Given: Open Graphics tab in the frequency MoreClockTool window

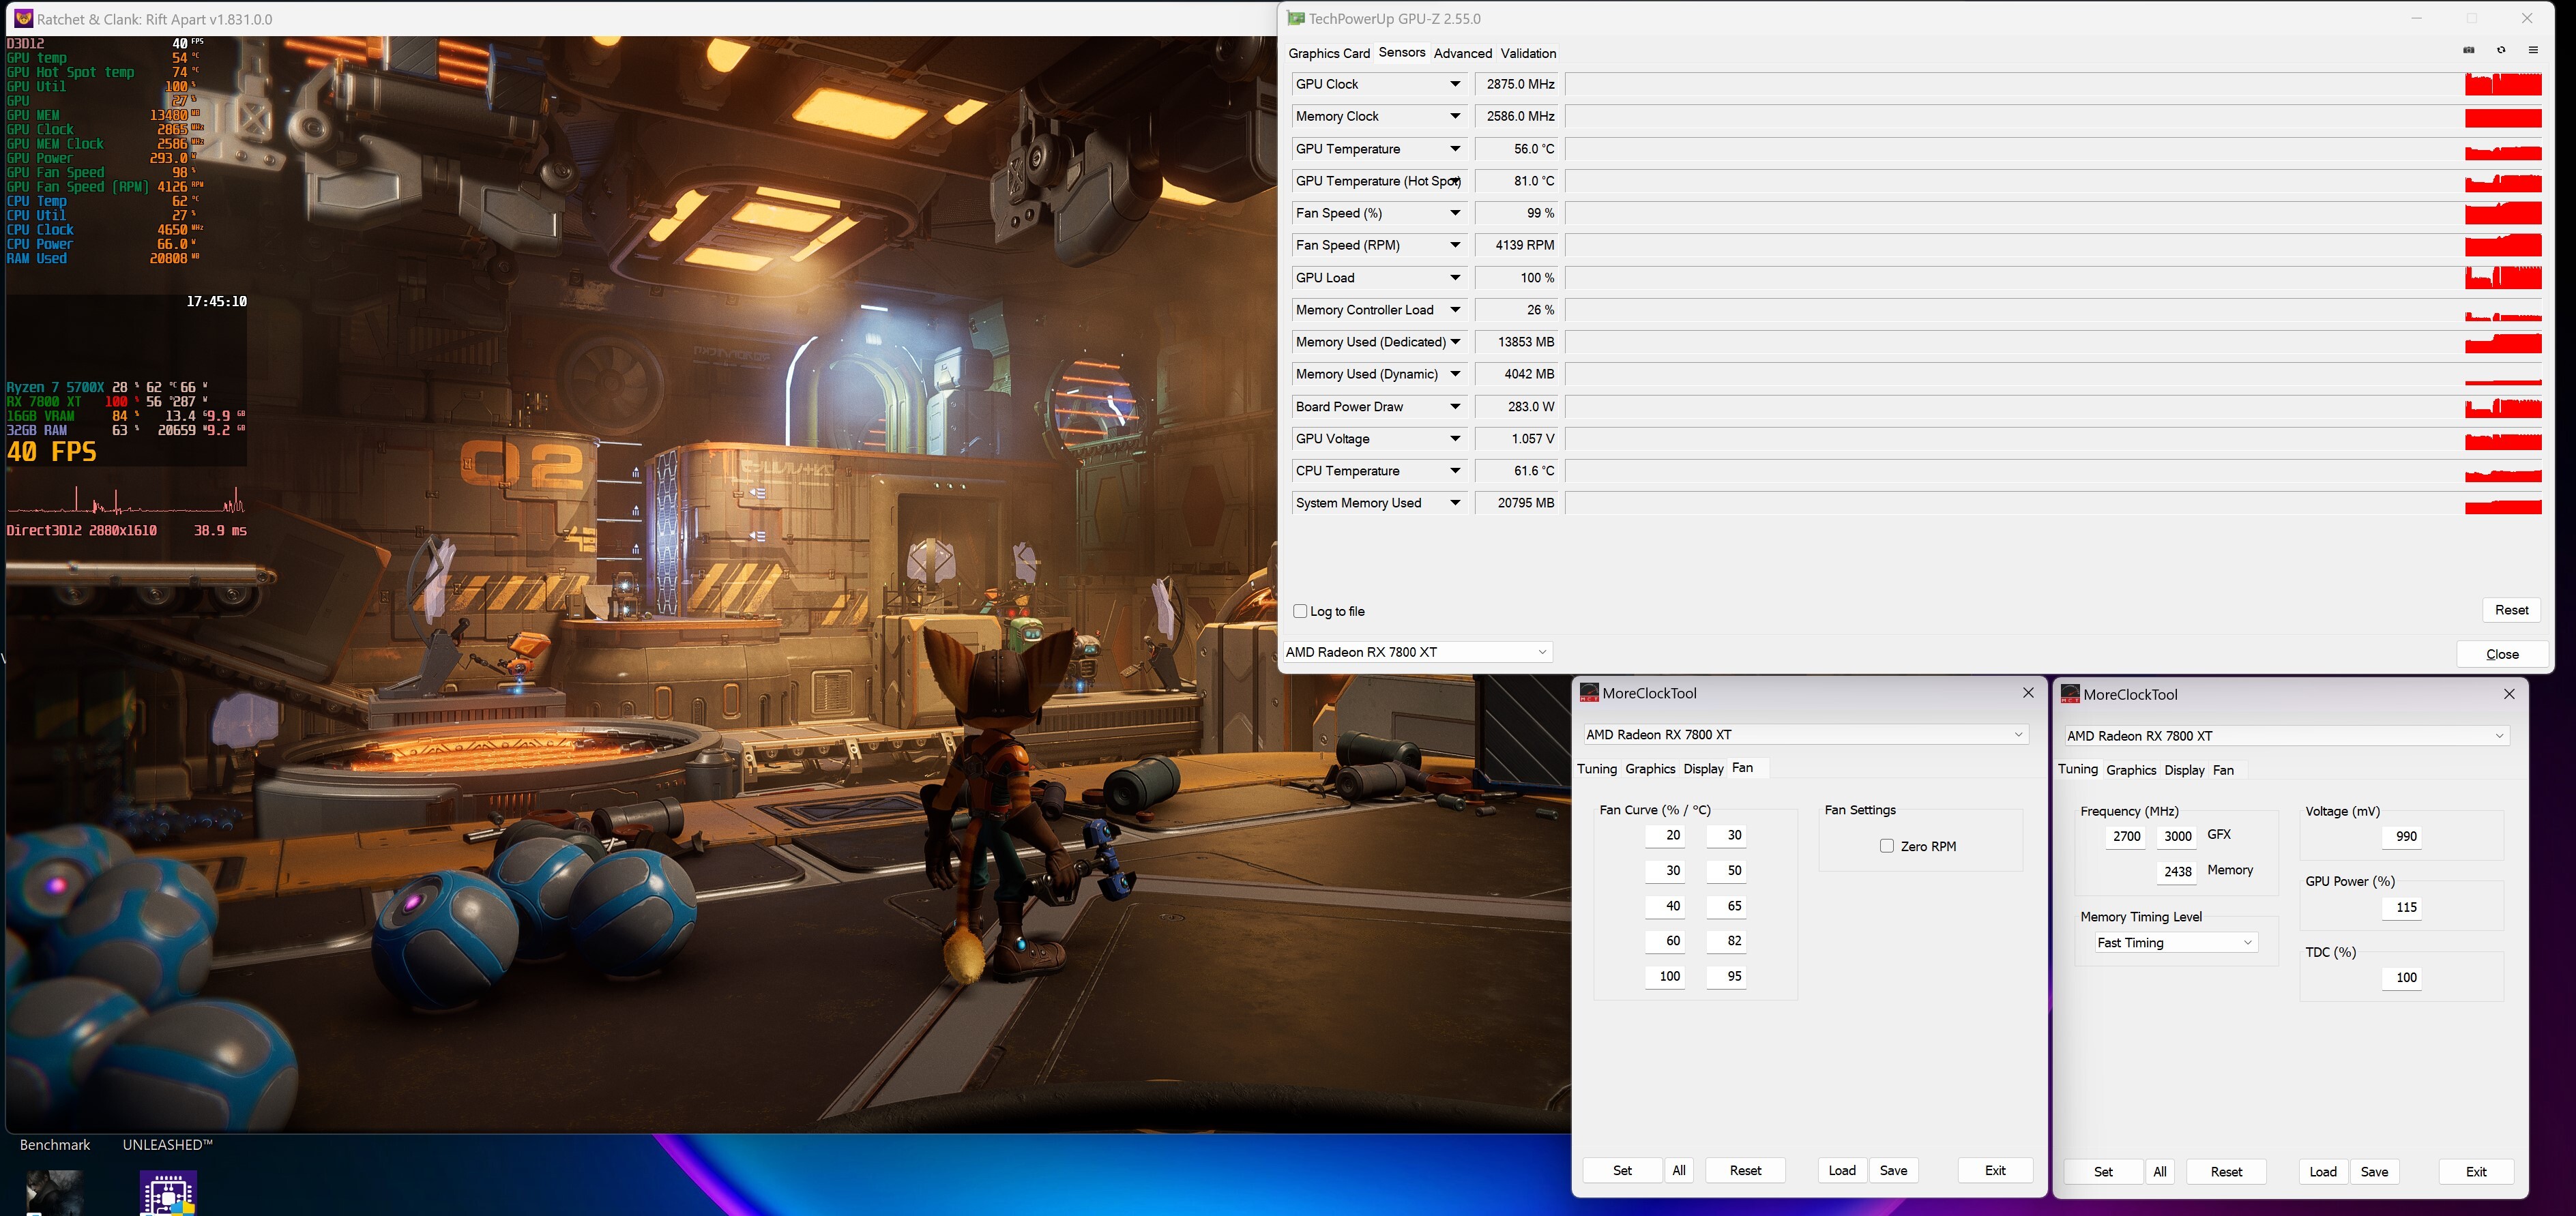Looking at the screenshot, I should tap(2131, 770).
